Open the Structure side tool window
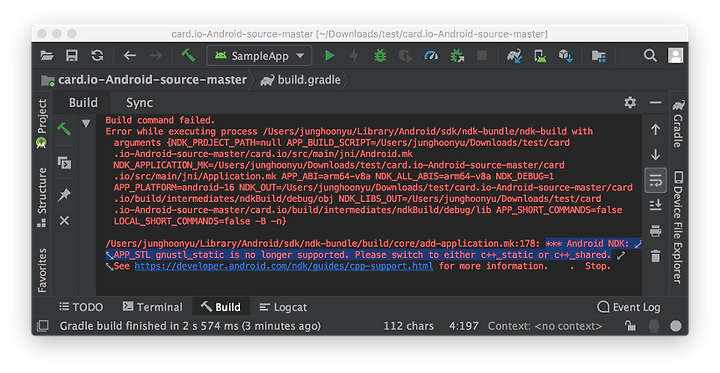 pyautogui.click(x=42, y=197)
